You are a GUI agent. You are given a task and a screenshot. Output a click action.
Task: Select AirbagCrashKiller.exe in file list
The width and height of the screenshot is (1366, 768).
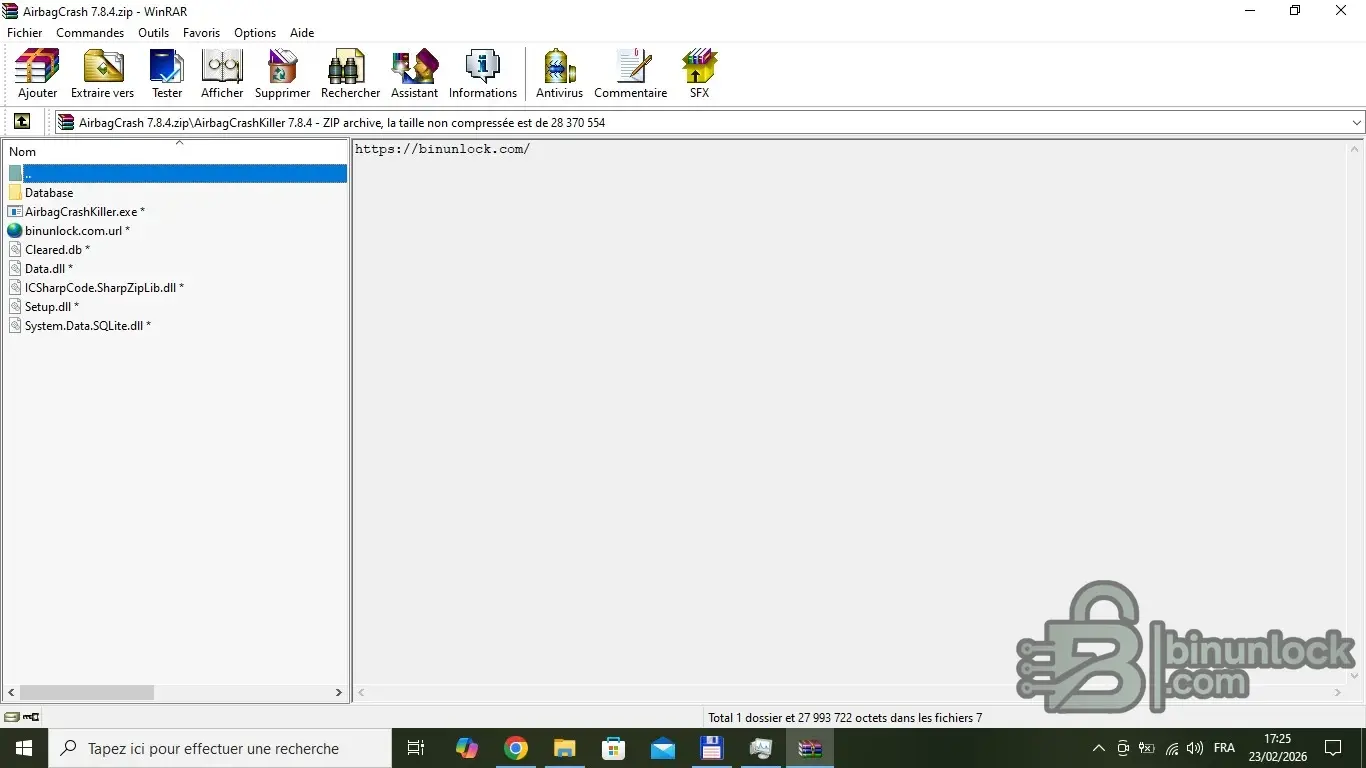(81, 212)
